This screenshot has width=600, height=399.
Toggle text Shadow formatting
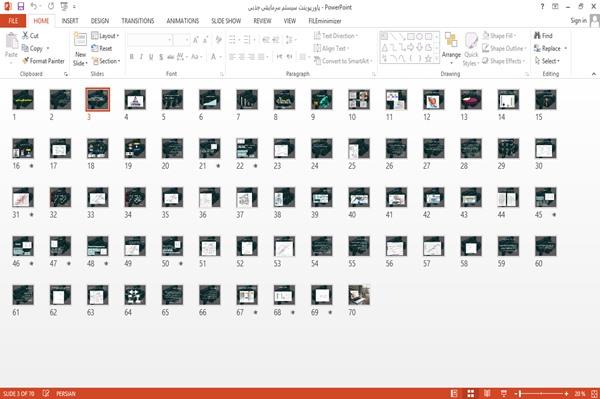coord(161,57)
